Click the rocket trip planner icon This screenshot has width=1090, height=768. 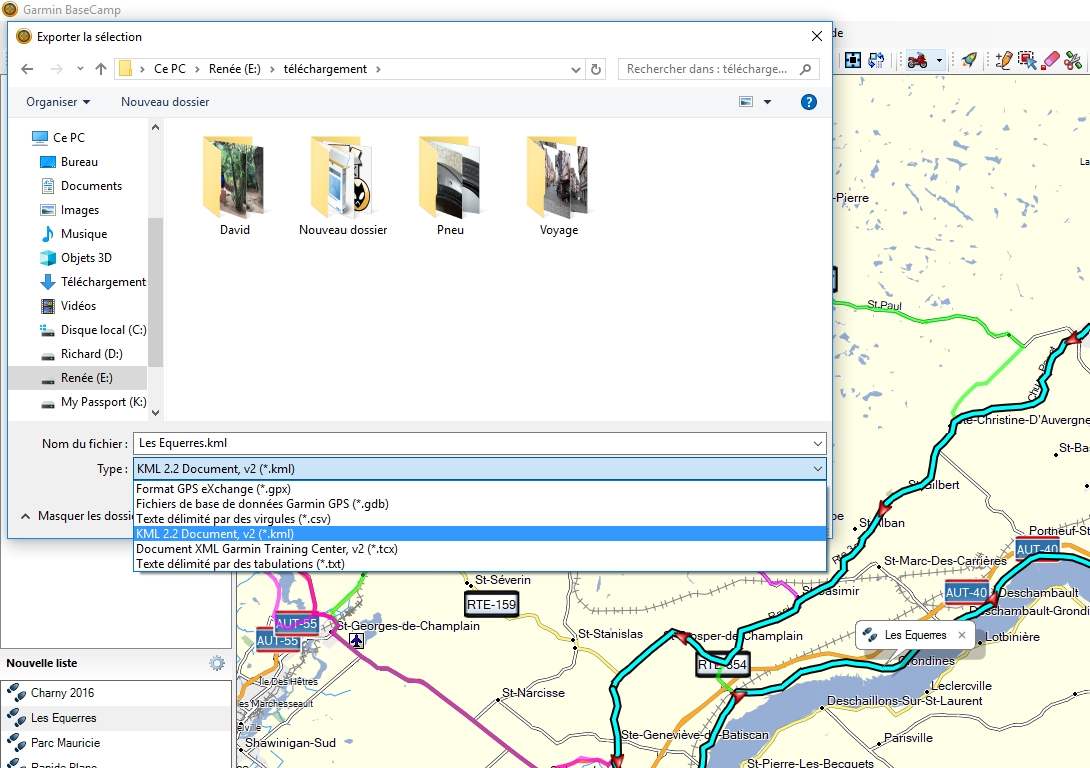[968, 60]
